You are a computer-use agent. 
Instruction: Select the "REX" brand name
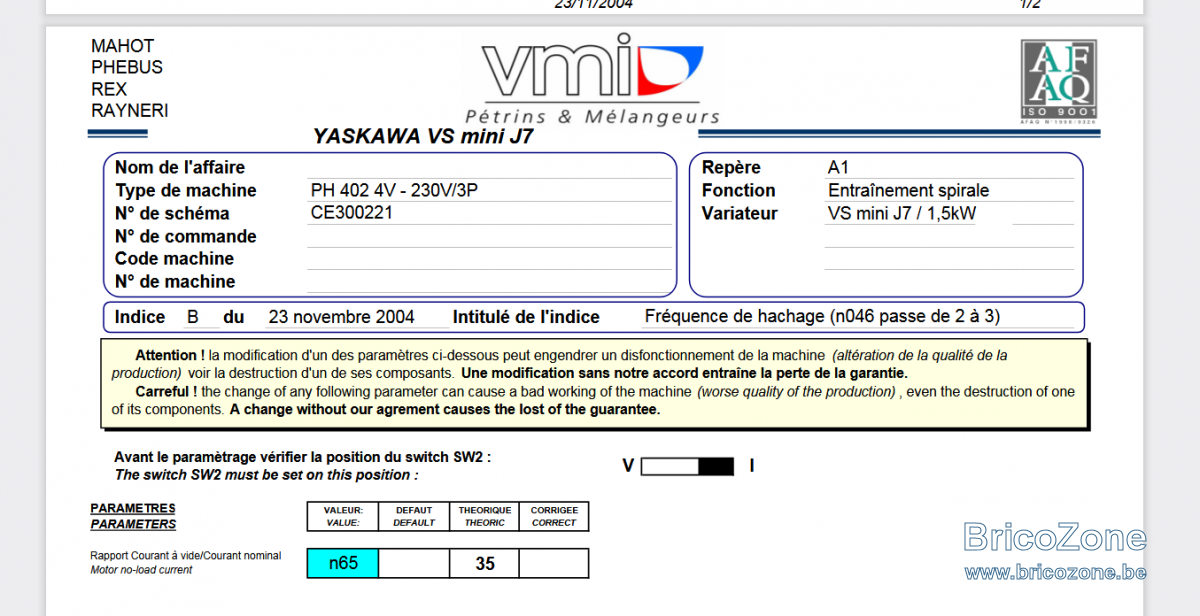(109, 89)
